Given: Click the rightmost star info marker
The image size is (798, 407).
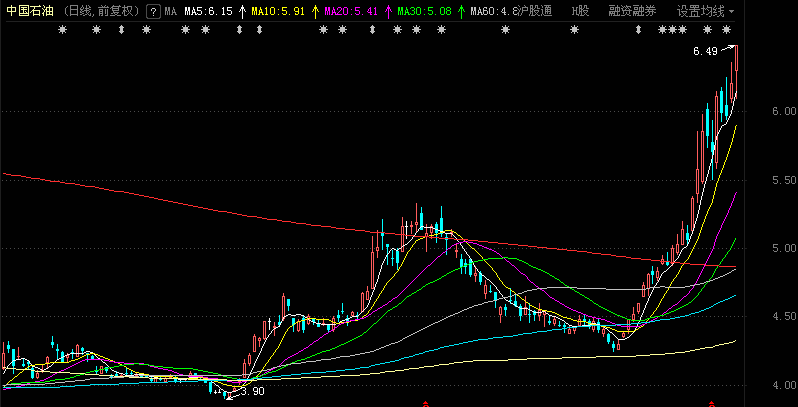Looking at the screenshot, I should pos(727,30).
